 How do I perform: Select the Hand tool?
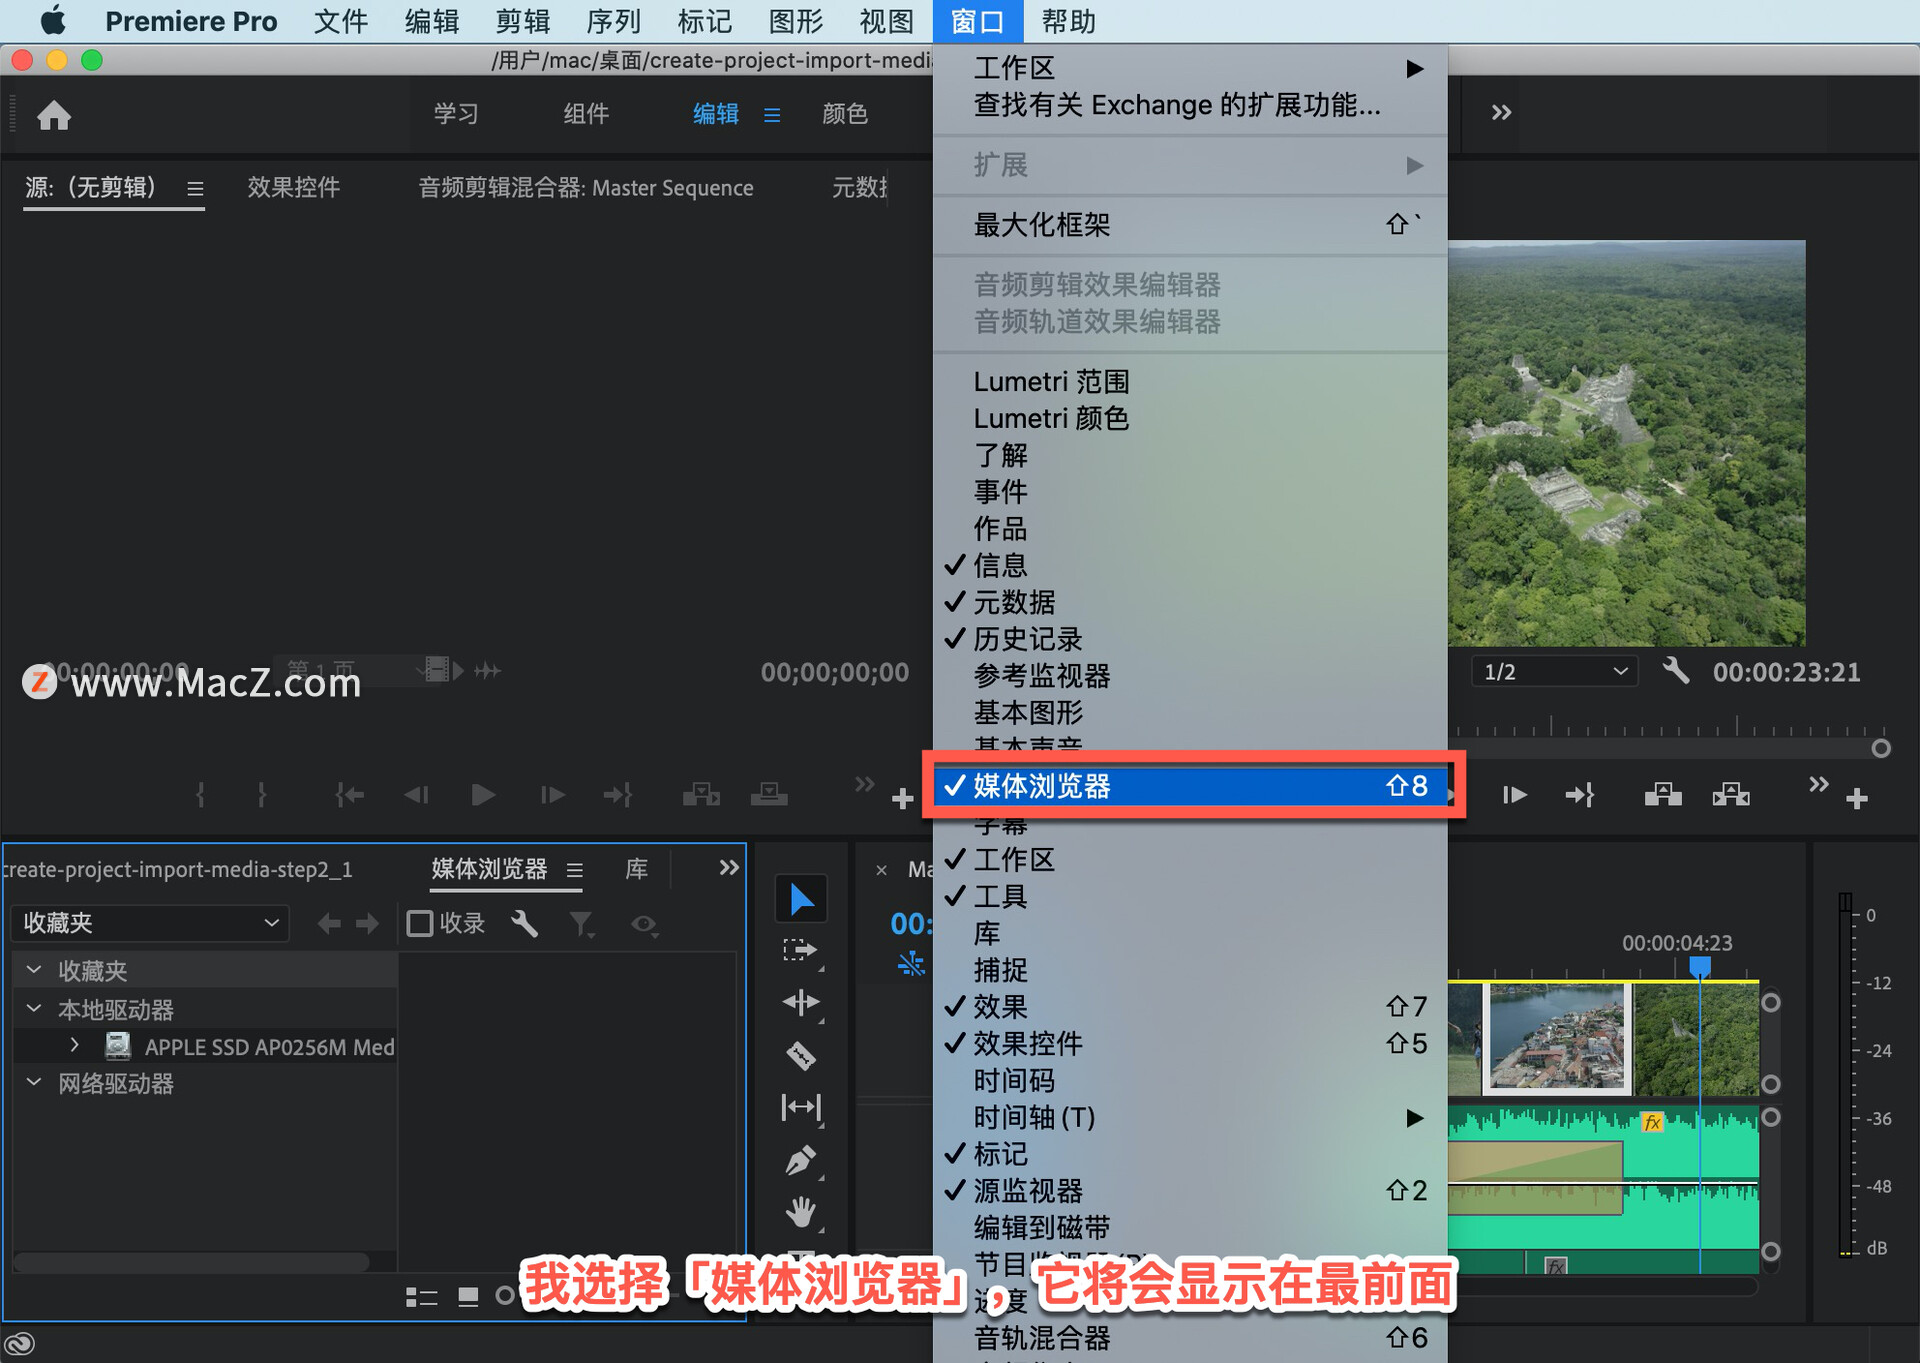[801, 1212]
